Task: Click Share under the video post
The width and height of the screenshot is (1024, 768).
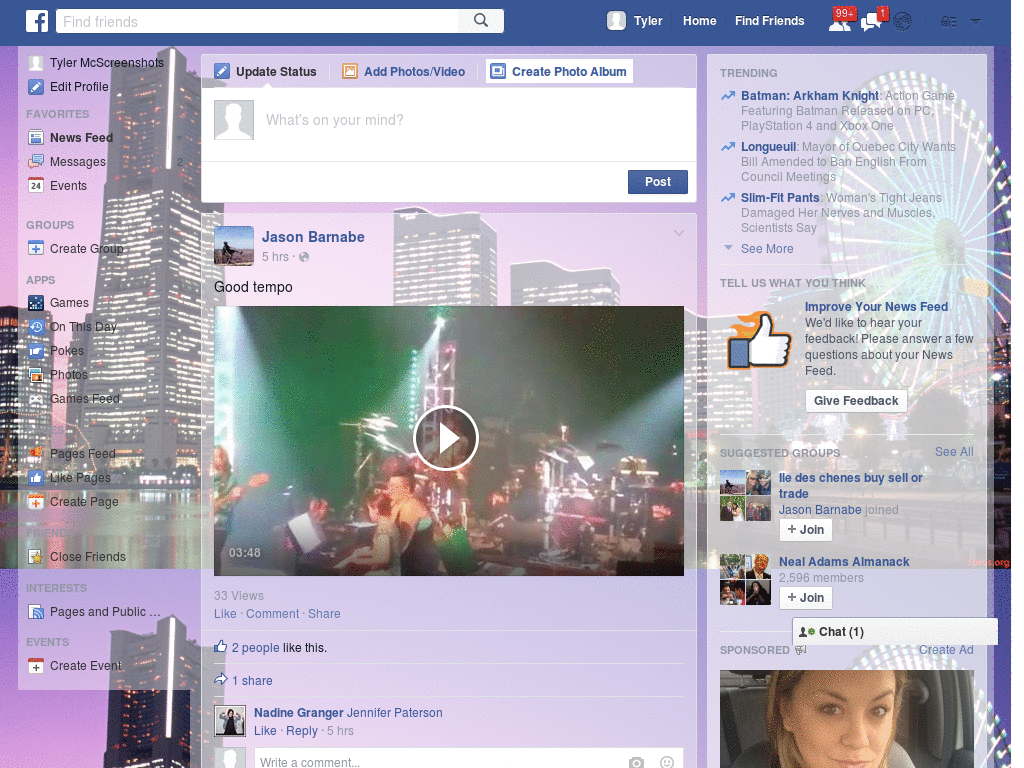Action: pyautogui.click(x=324, y=614)
